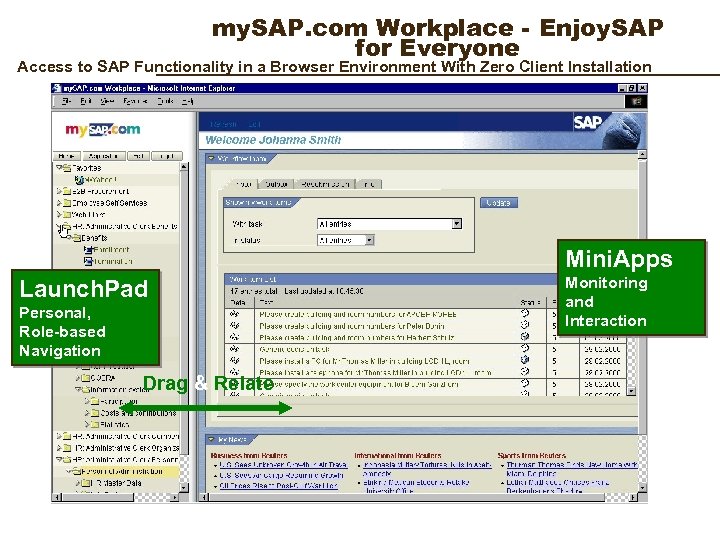Click the LaunchPad tree scroll-up arrow
The height and width of the screenshot is (540, 720).
(184, 167)
